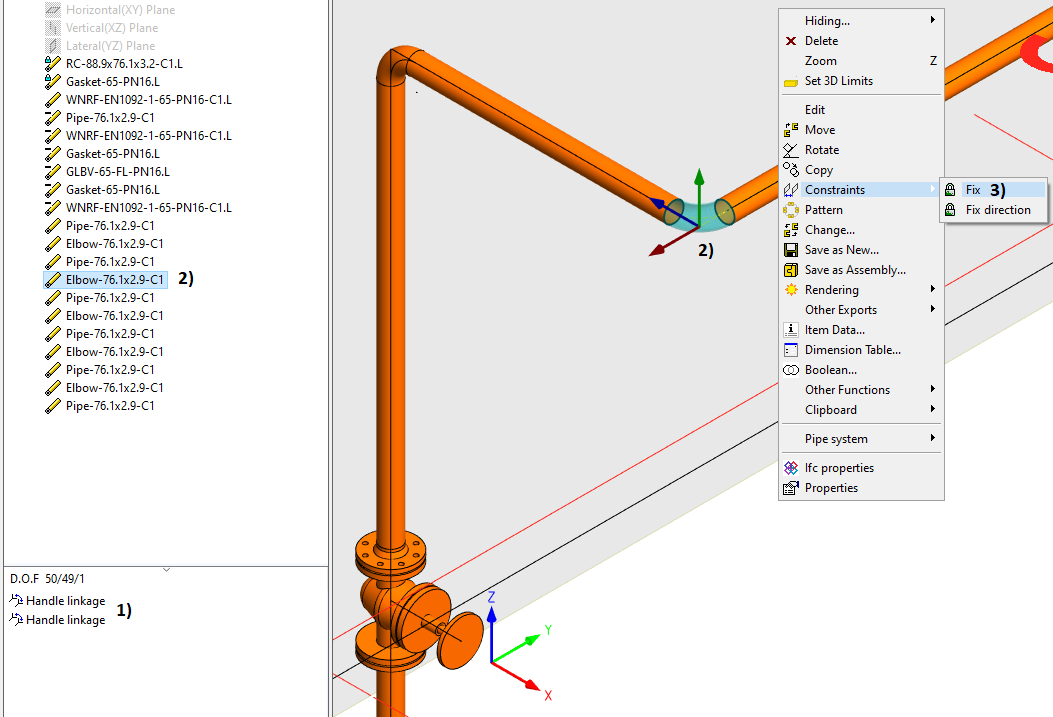
Task: Click the Copy icon in context menu
Action: pyautogui.click(x=791, y=170)
